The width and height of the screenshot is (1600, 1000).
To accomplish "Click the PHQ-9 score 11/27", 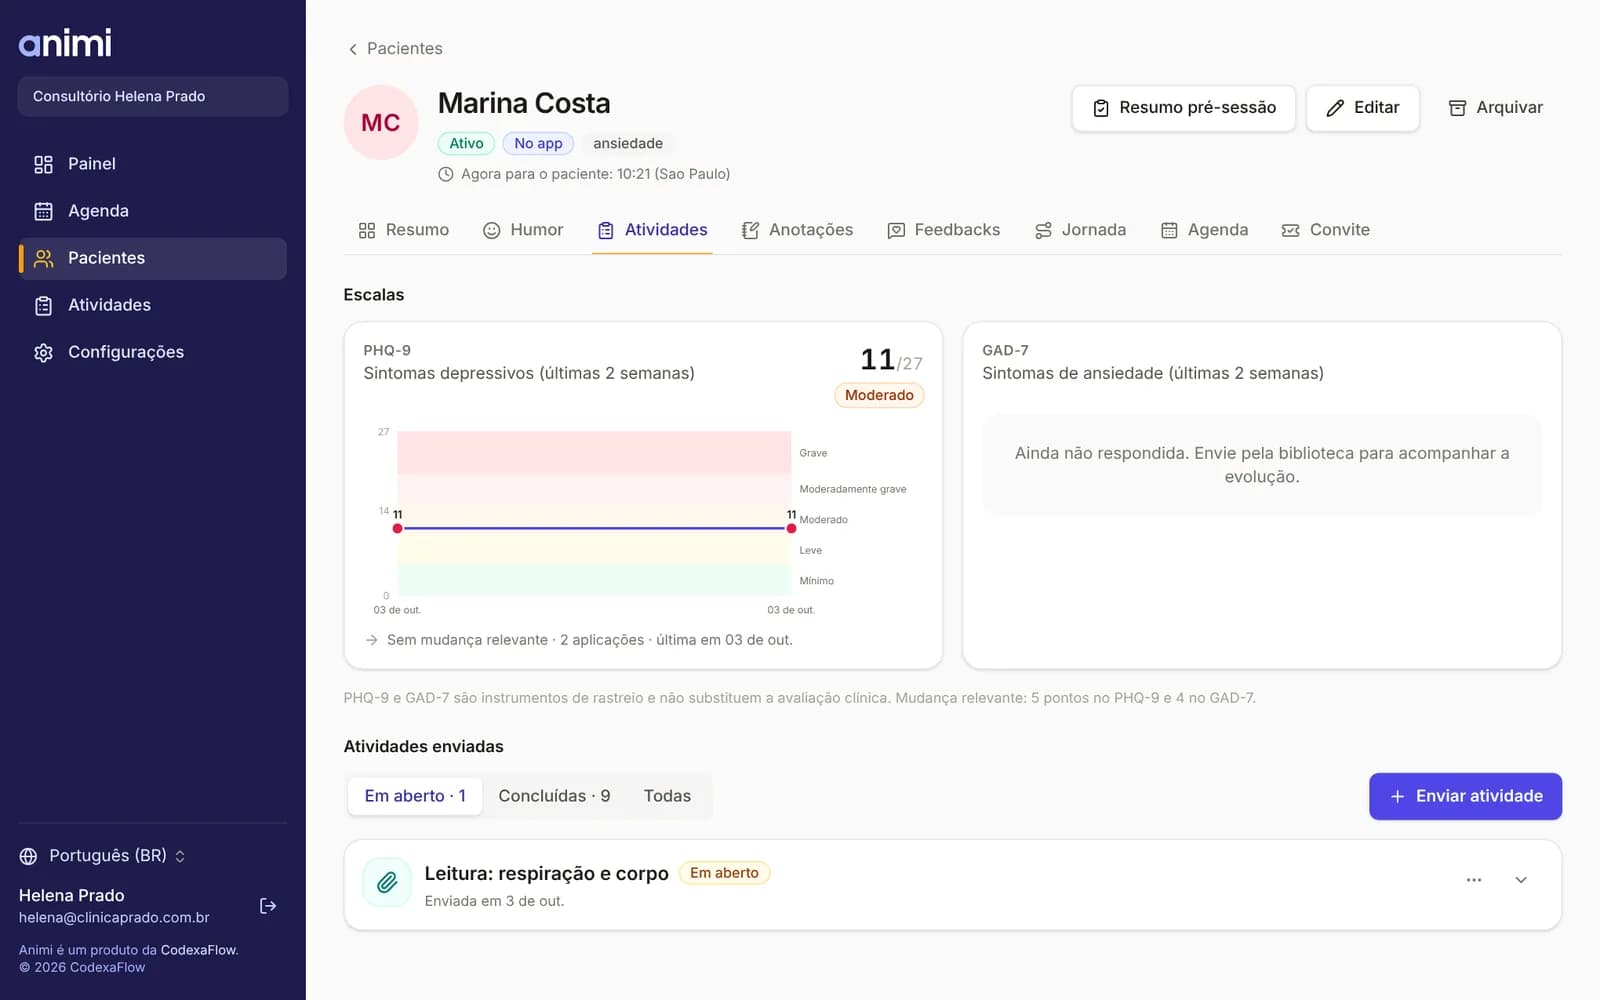I will click(x=891, y=359).
